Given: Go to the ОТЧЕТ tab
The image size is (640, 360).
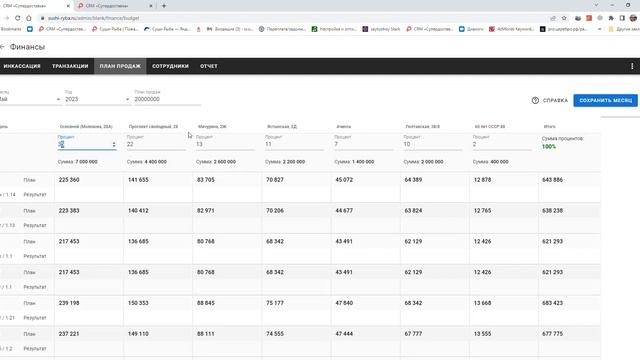Looking at the screenshot, I should (209, 66).
